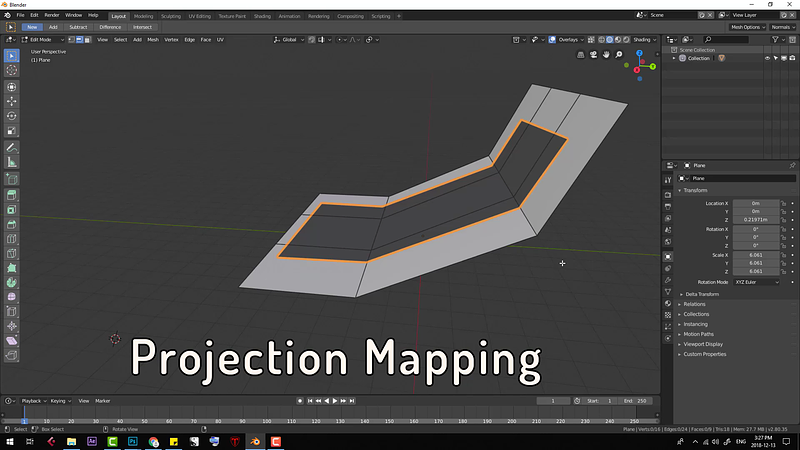
Task: Open the Render properties tab icon
Action: coord(668,194)
